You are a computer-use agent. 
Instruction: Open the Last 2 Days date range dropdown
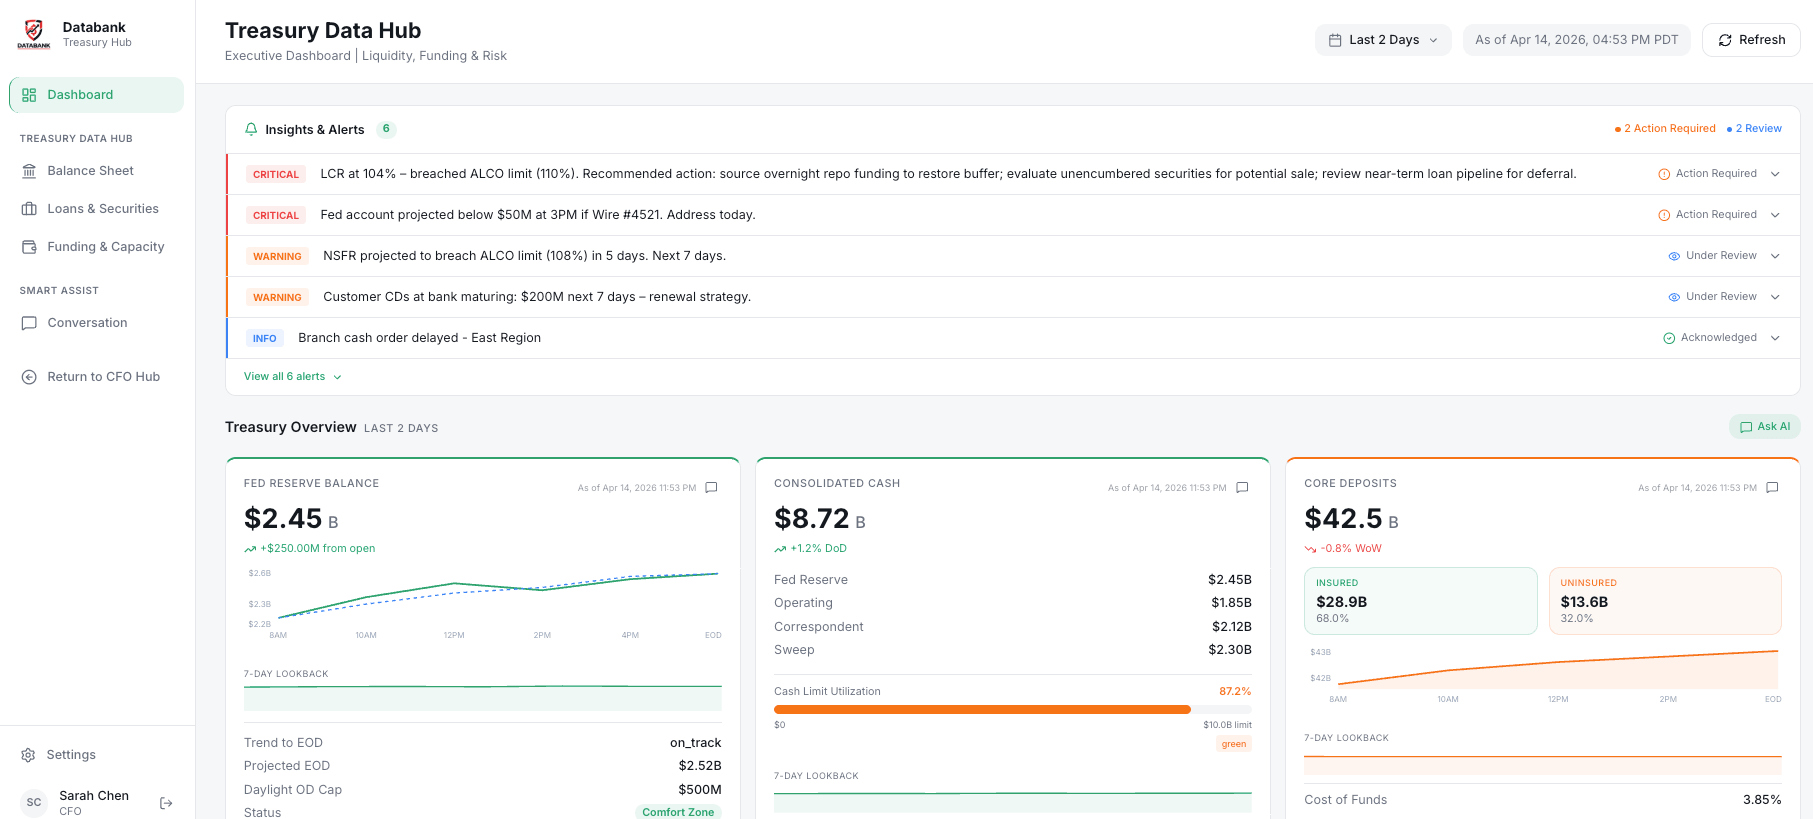pos(1382,40)
